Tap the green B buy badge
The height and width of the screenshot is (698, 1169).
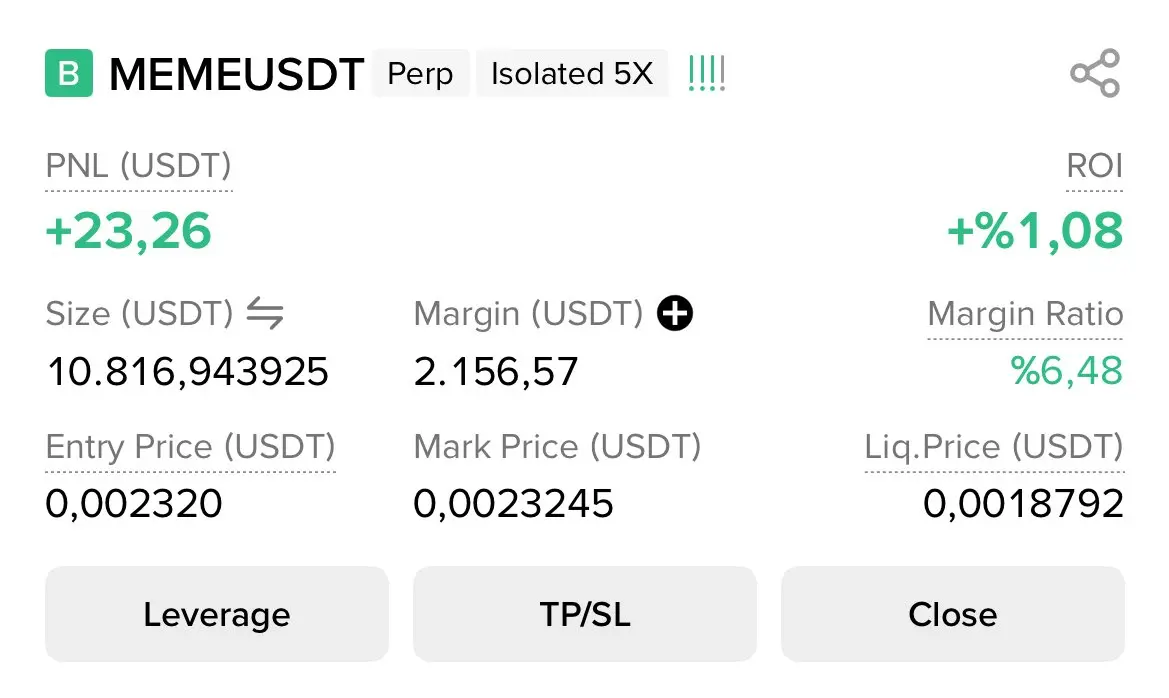click(69, 73)
